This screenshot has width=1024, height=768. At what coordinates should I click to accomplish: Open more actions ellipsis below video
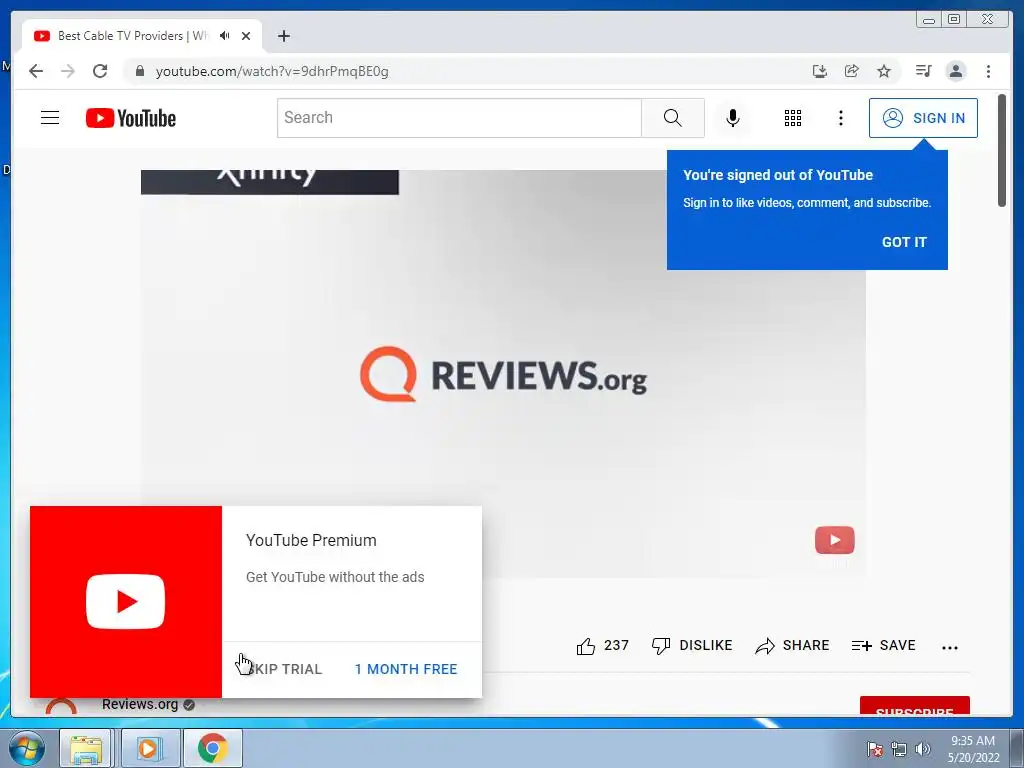pyautogui.click(x=950, y=647)
